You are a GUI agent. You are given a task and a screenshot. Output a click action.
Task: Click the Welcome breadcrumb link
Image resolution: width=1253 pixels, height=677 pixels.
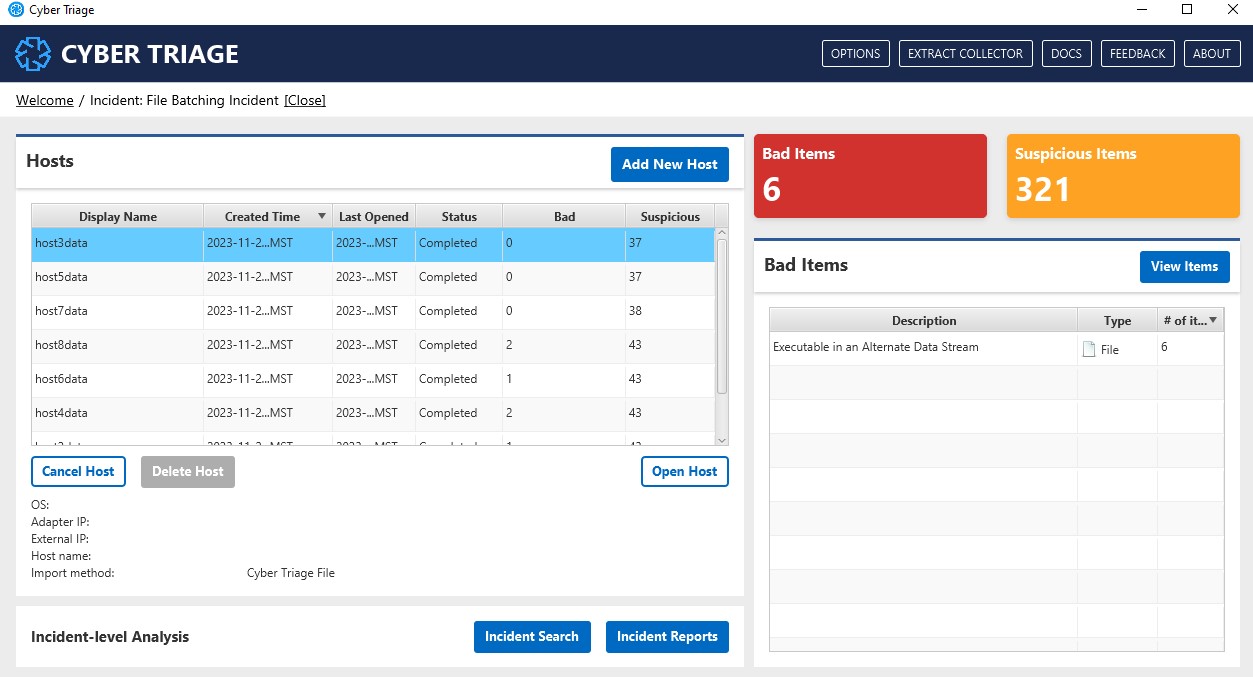45,100
